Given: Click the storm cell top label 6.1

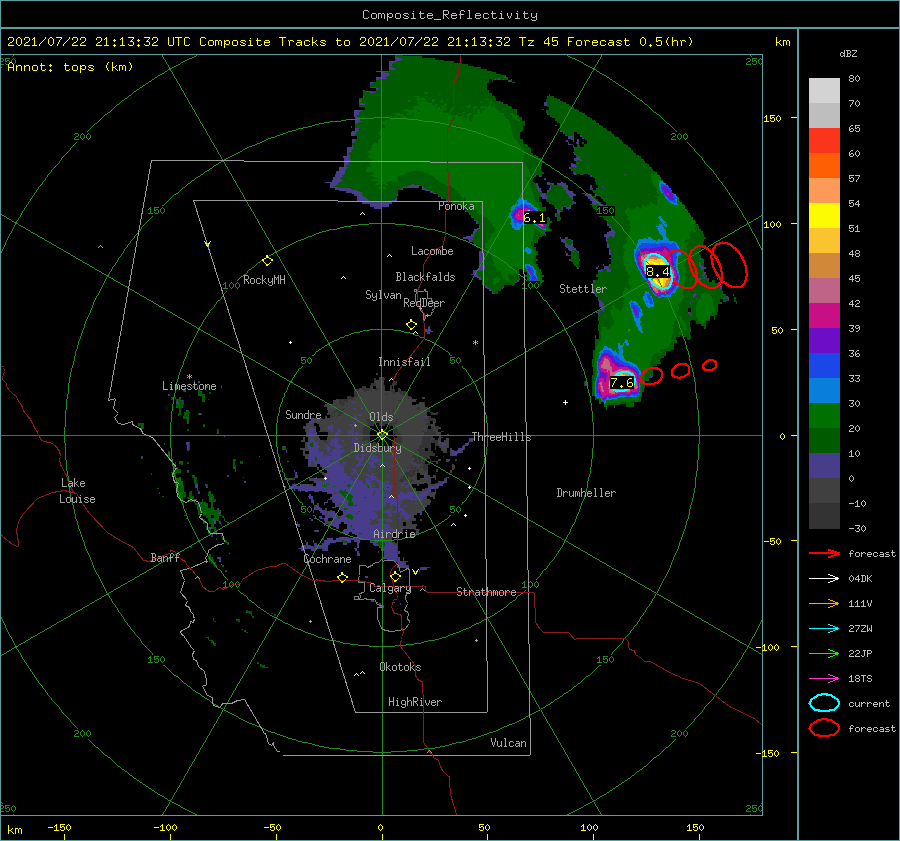Looking at the screenshot, I should pos(534,218).
